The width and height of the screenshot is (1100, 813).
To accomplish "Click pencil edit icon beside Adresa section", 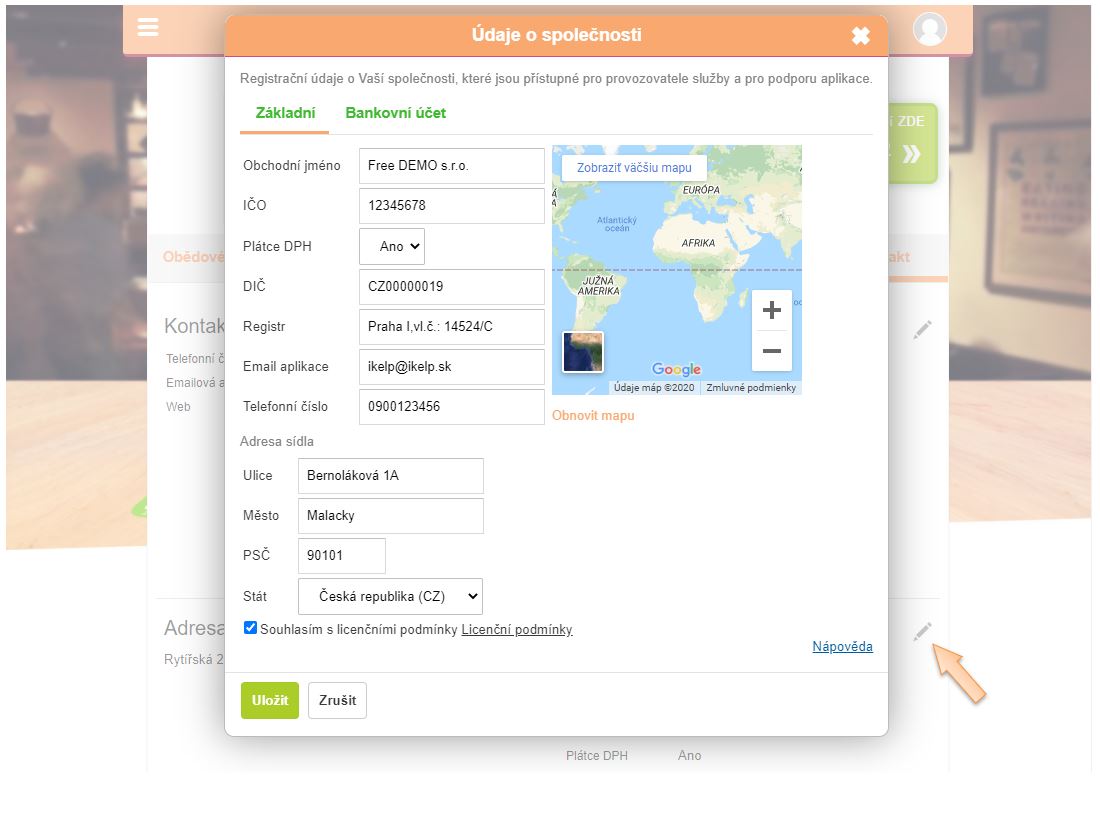I will [x=922, y=631].
